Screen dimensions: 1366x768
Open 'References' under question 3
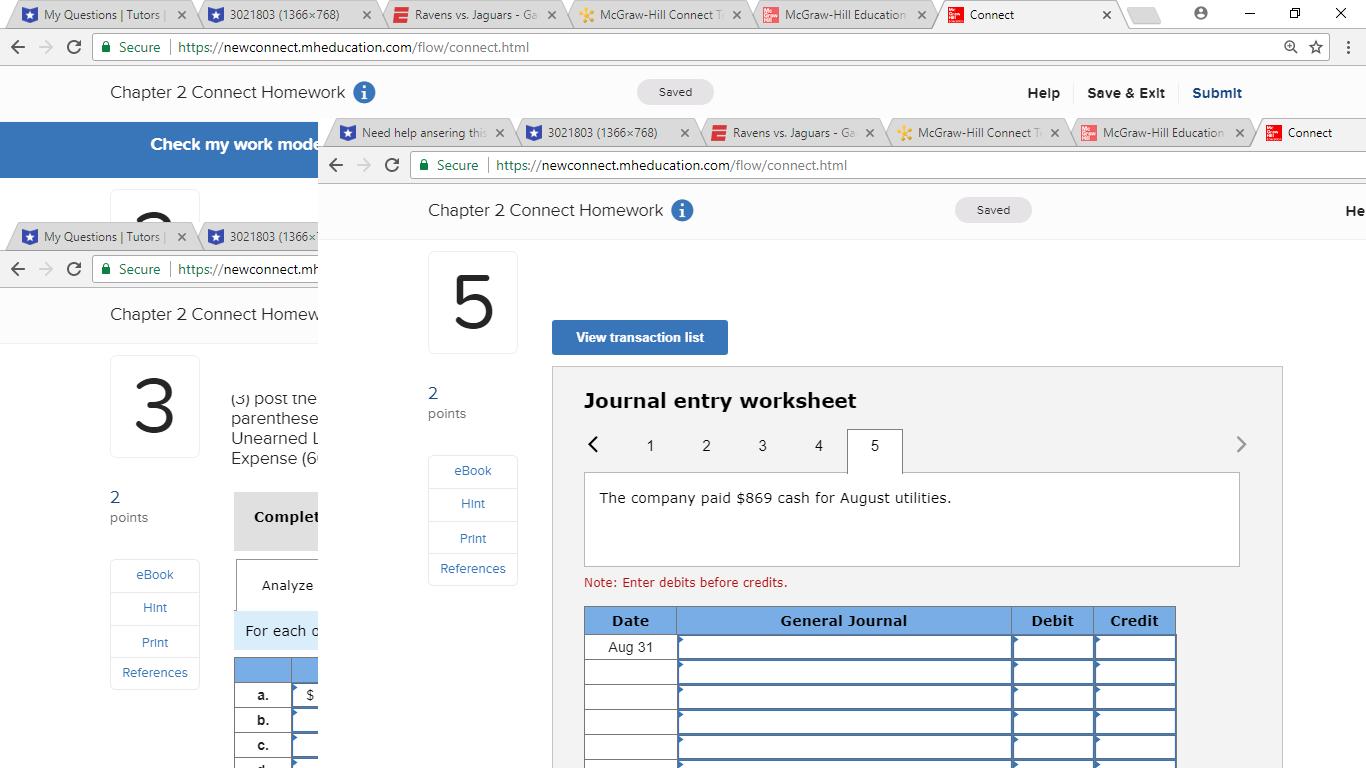pos(155,673)
